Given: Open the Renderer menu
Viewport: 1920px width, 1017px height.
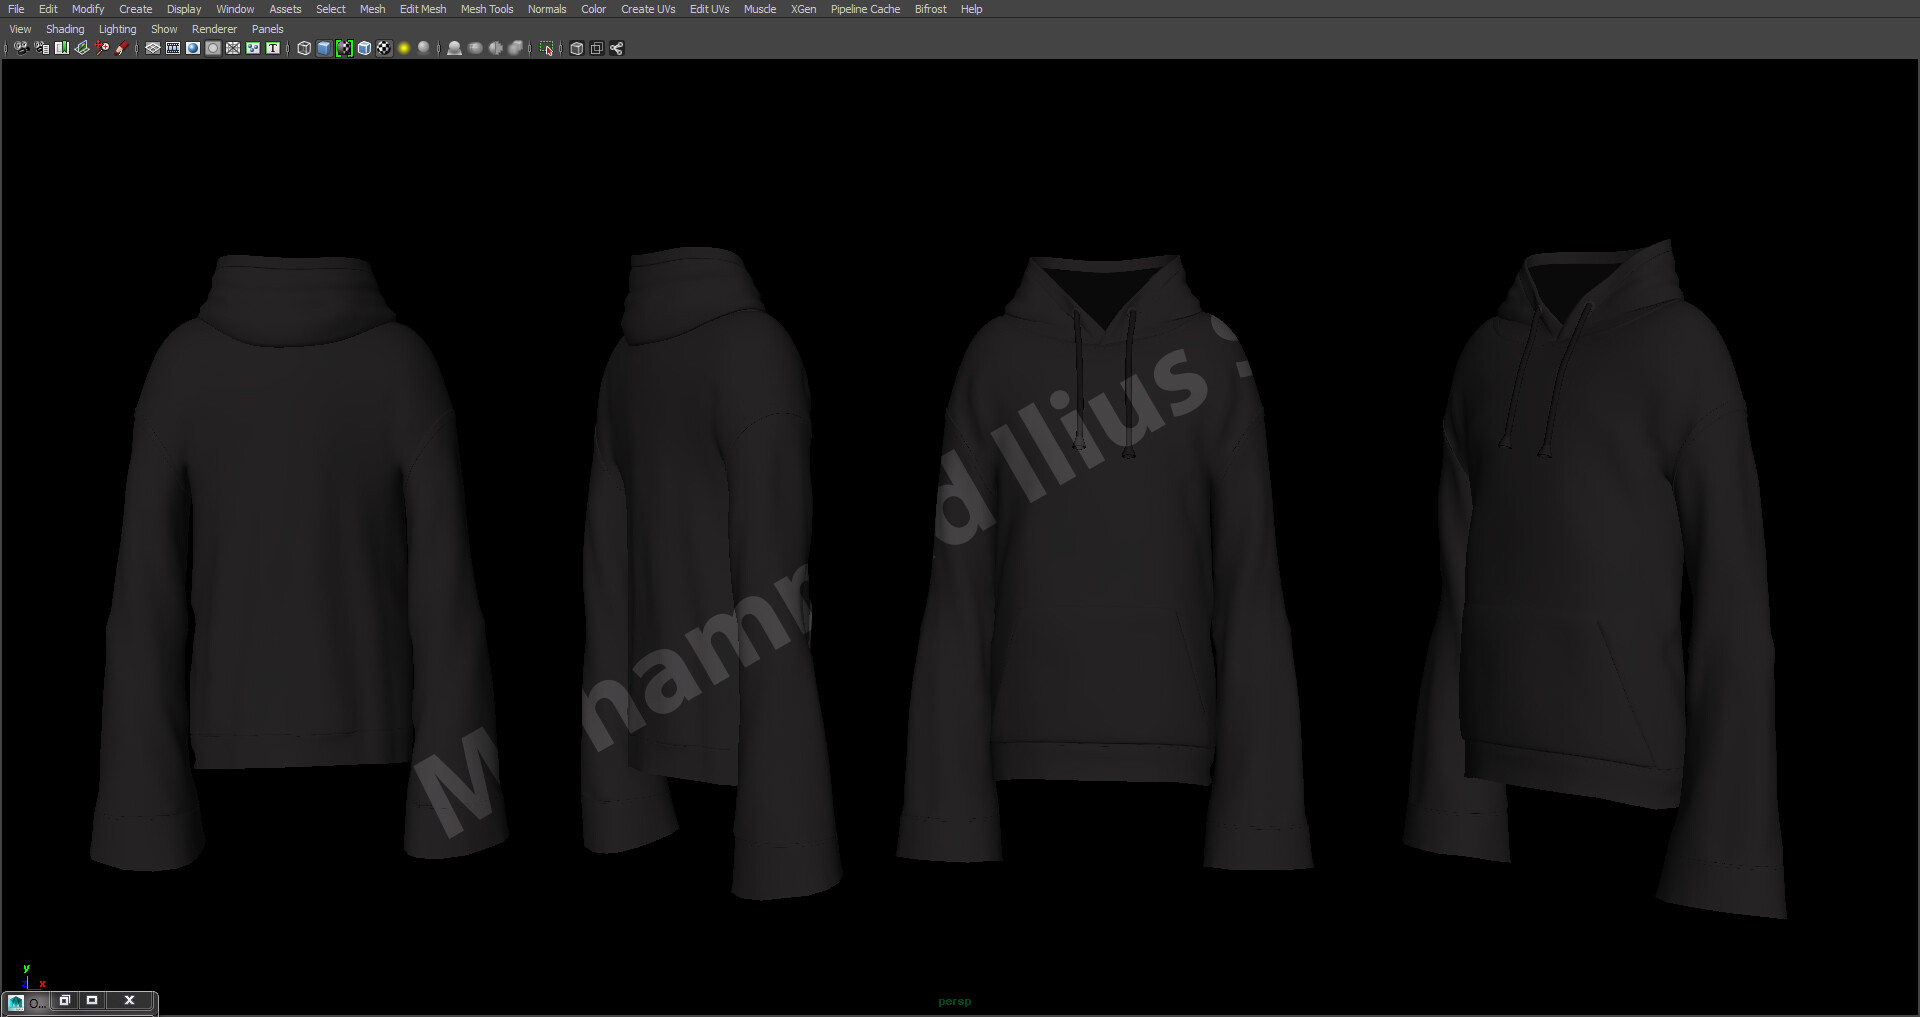Looking at the screenshot, I should coord(213,29).
